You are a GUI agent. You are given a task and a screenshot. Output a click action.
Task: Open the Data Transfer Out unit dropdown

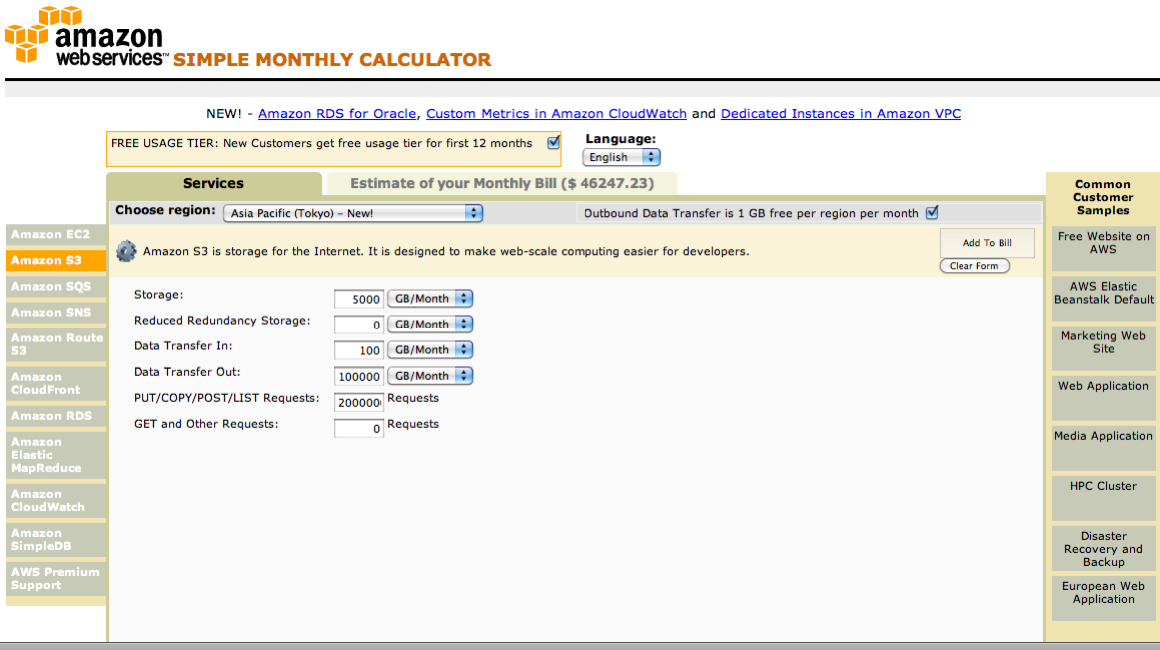[x=430, y=376]
